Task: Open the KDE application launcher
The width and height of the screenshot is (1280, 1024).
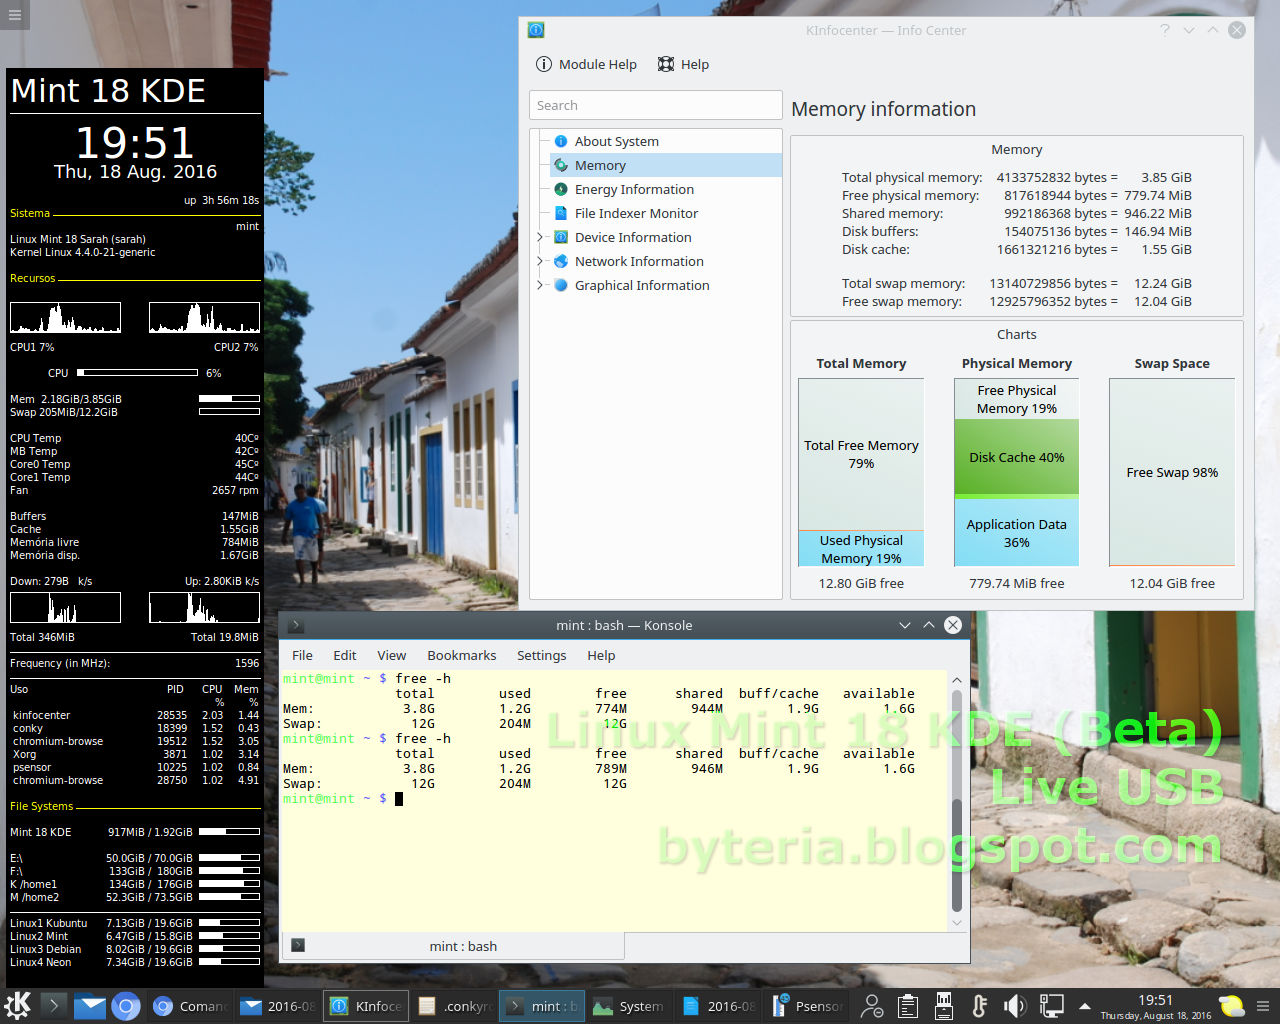Action: (18, 1005)
